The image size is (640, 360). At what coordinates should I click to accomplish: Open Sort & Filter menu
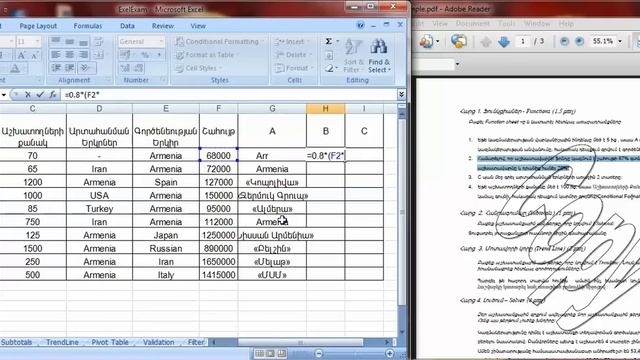point(353,56)
